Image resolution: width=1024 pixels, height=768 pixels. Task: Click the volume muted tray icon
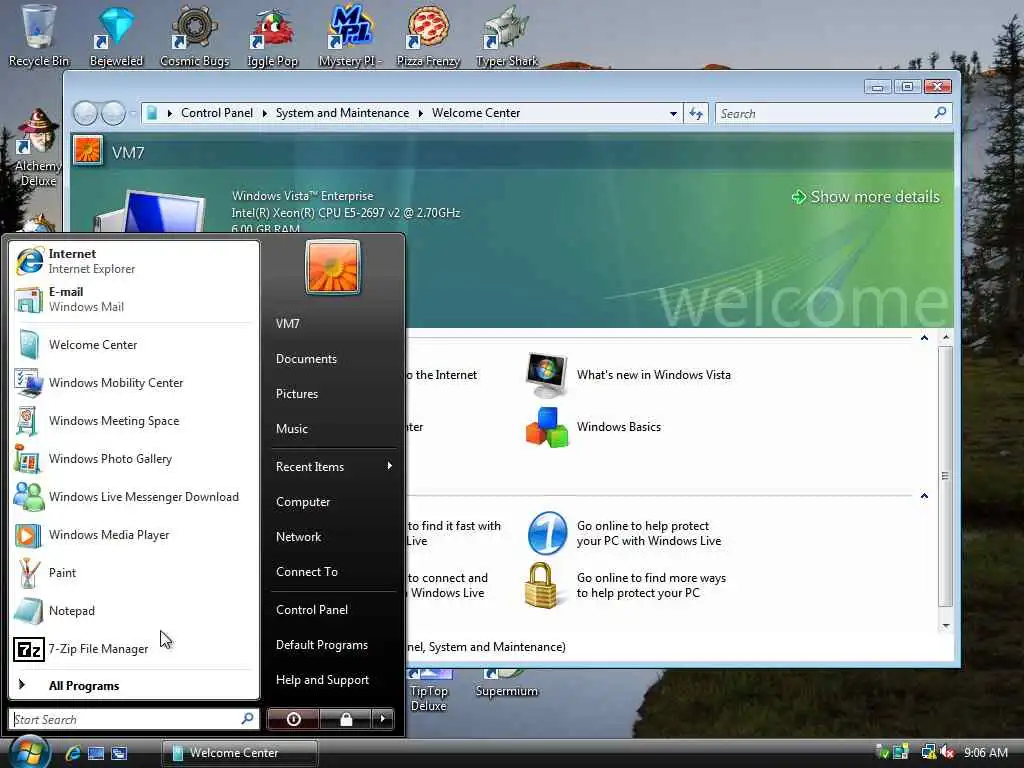(947, 752)
